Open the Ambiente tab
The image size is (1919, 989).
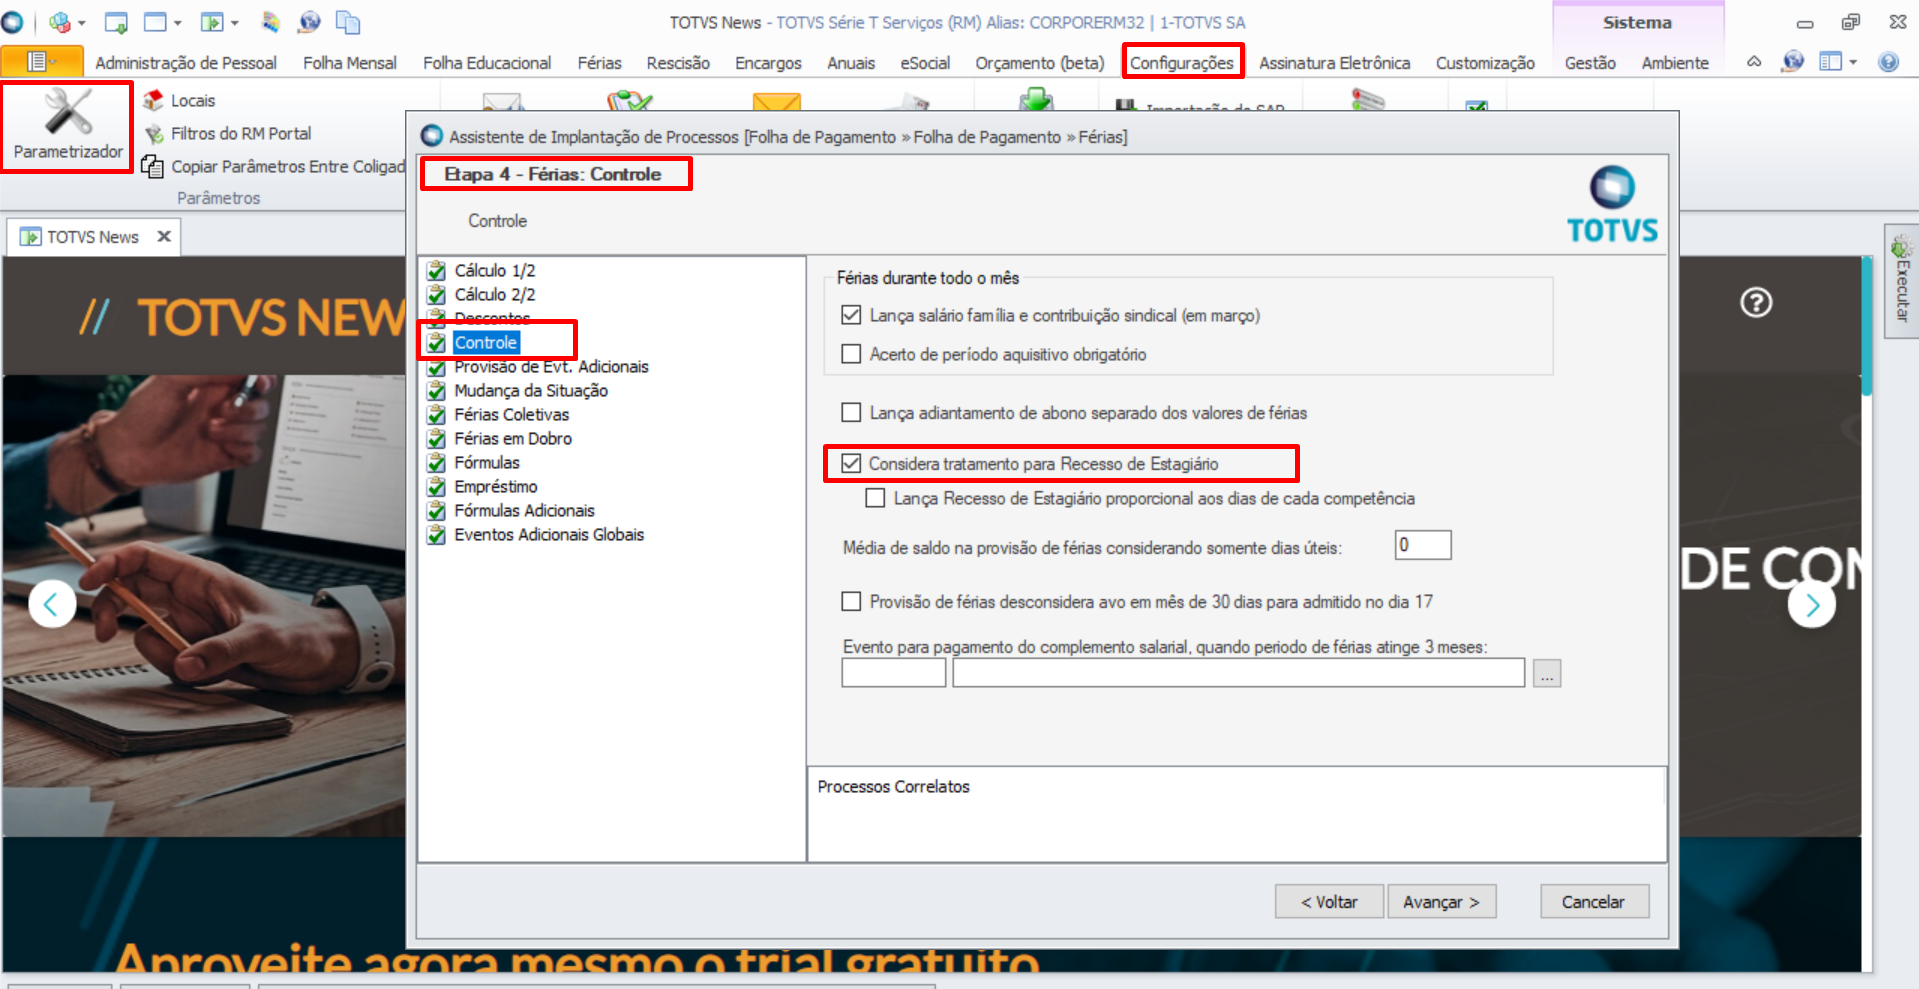click(1675, 63)
